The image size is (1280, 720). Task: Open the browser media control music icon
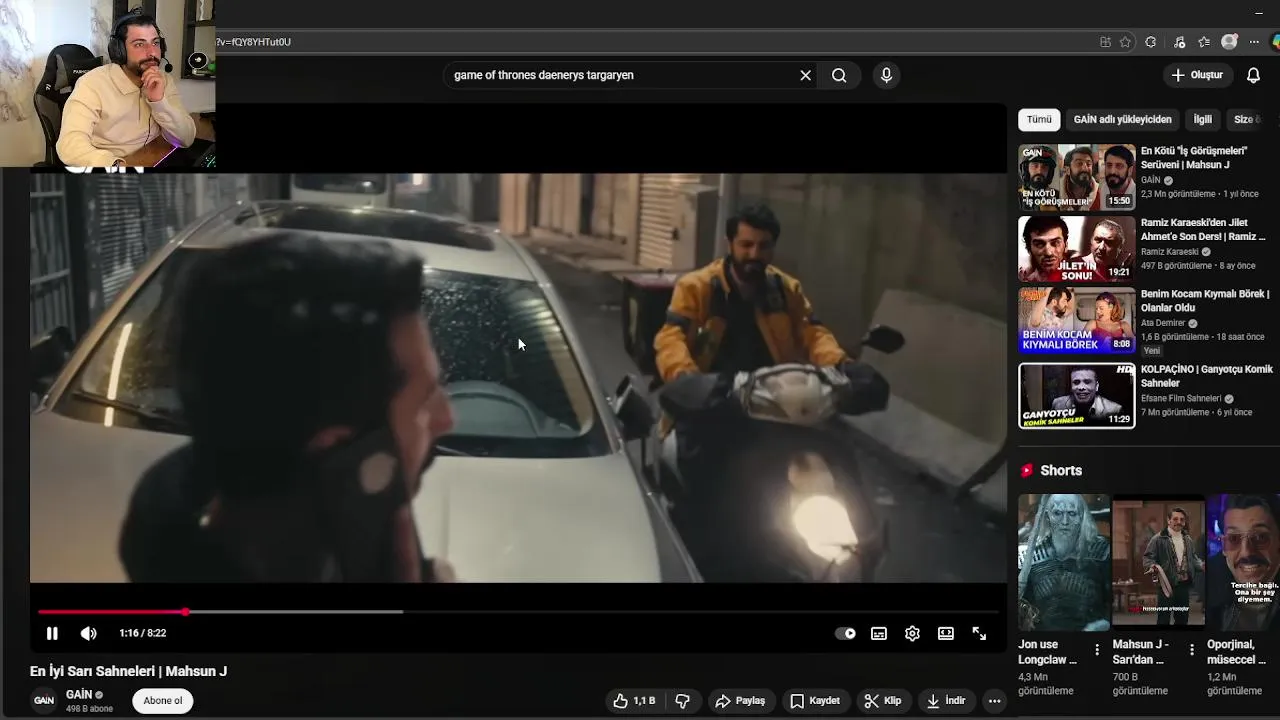click(x=1179, y=42)
